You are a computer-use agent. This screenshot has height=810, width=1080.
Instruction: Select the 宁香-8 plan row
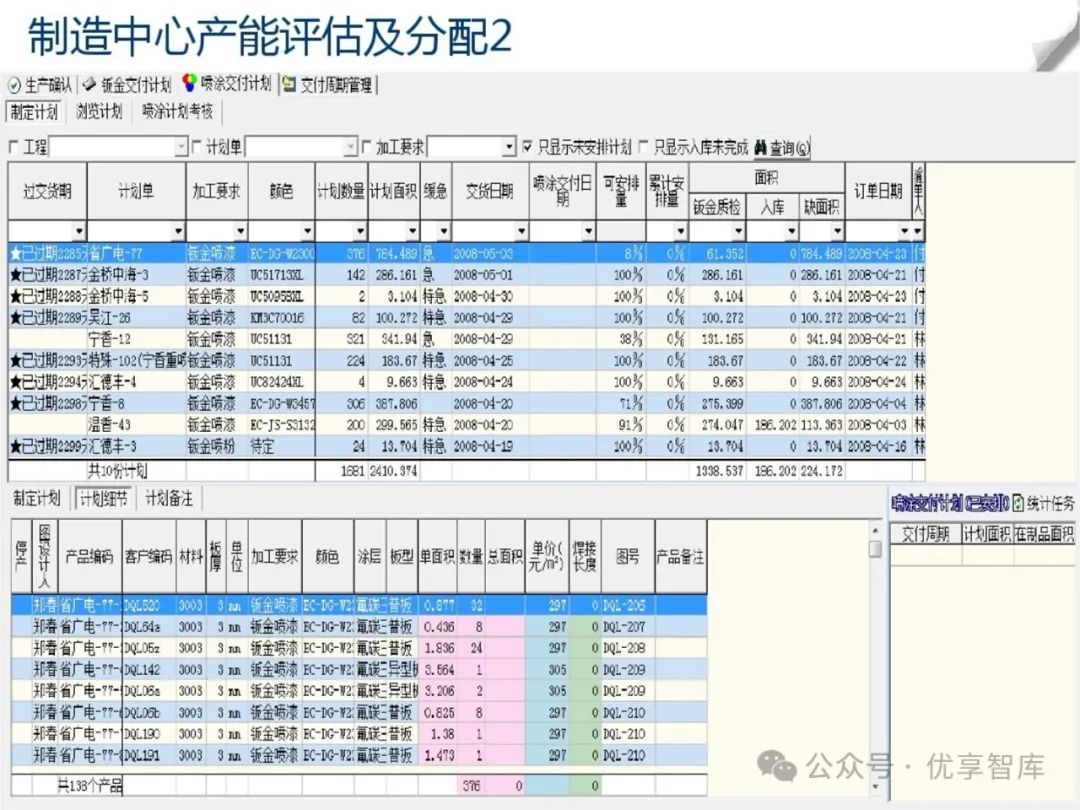(x=466, y=403)
